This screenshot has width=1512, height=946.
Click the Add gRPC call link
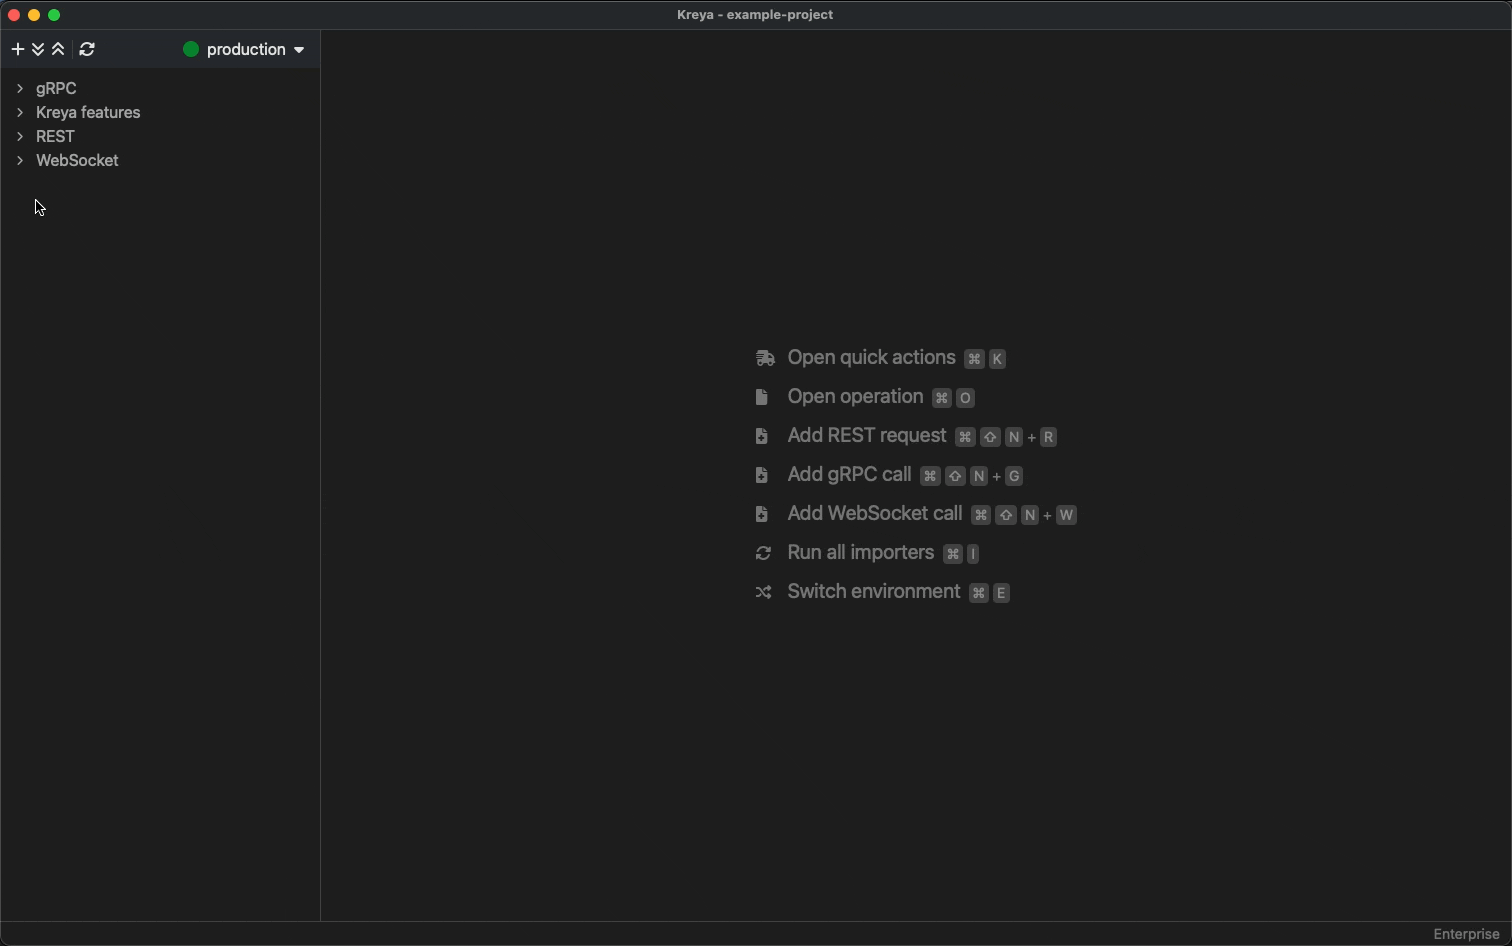(849, 475)
